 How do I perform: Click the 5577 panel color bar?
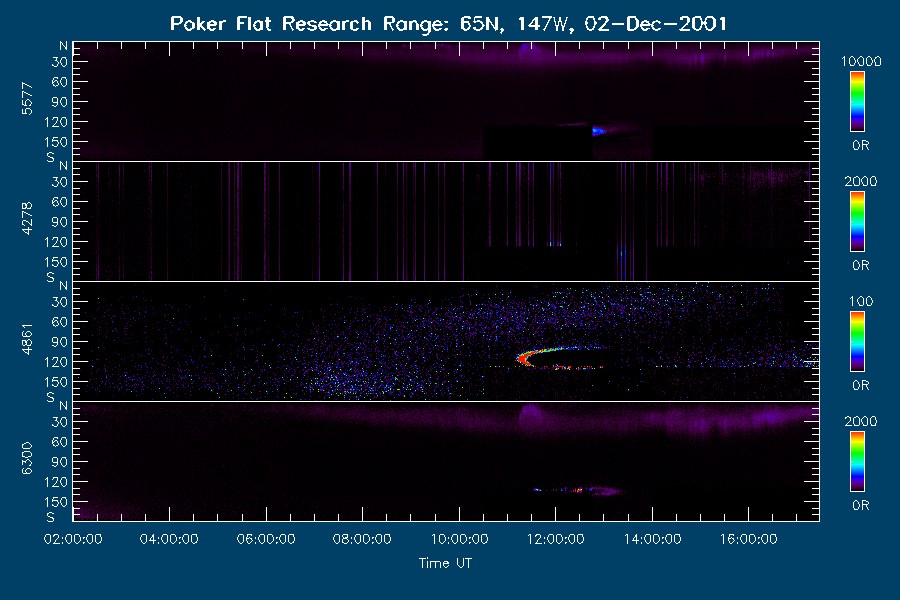(x=858, y=102)
